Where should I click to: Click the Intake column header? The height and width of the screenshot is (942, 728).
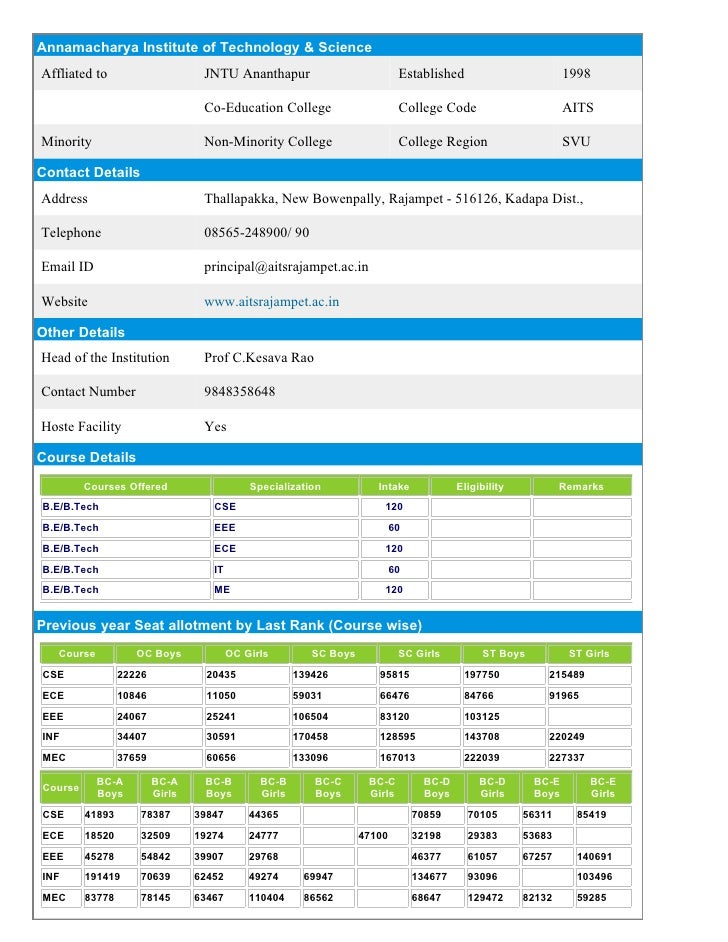(x=394, y=487)
